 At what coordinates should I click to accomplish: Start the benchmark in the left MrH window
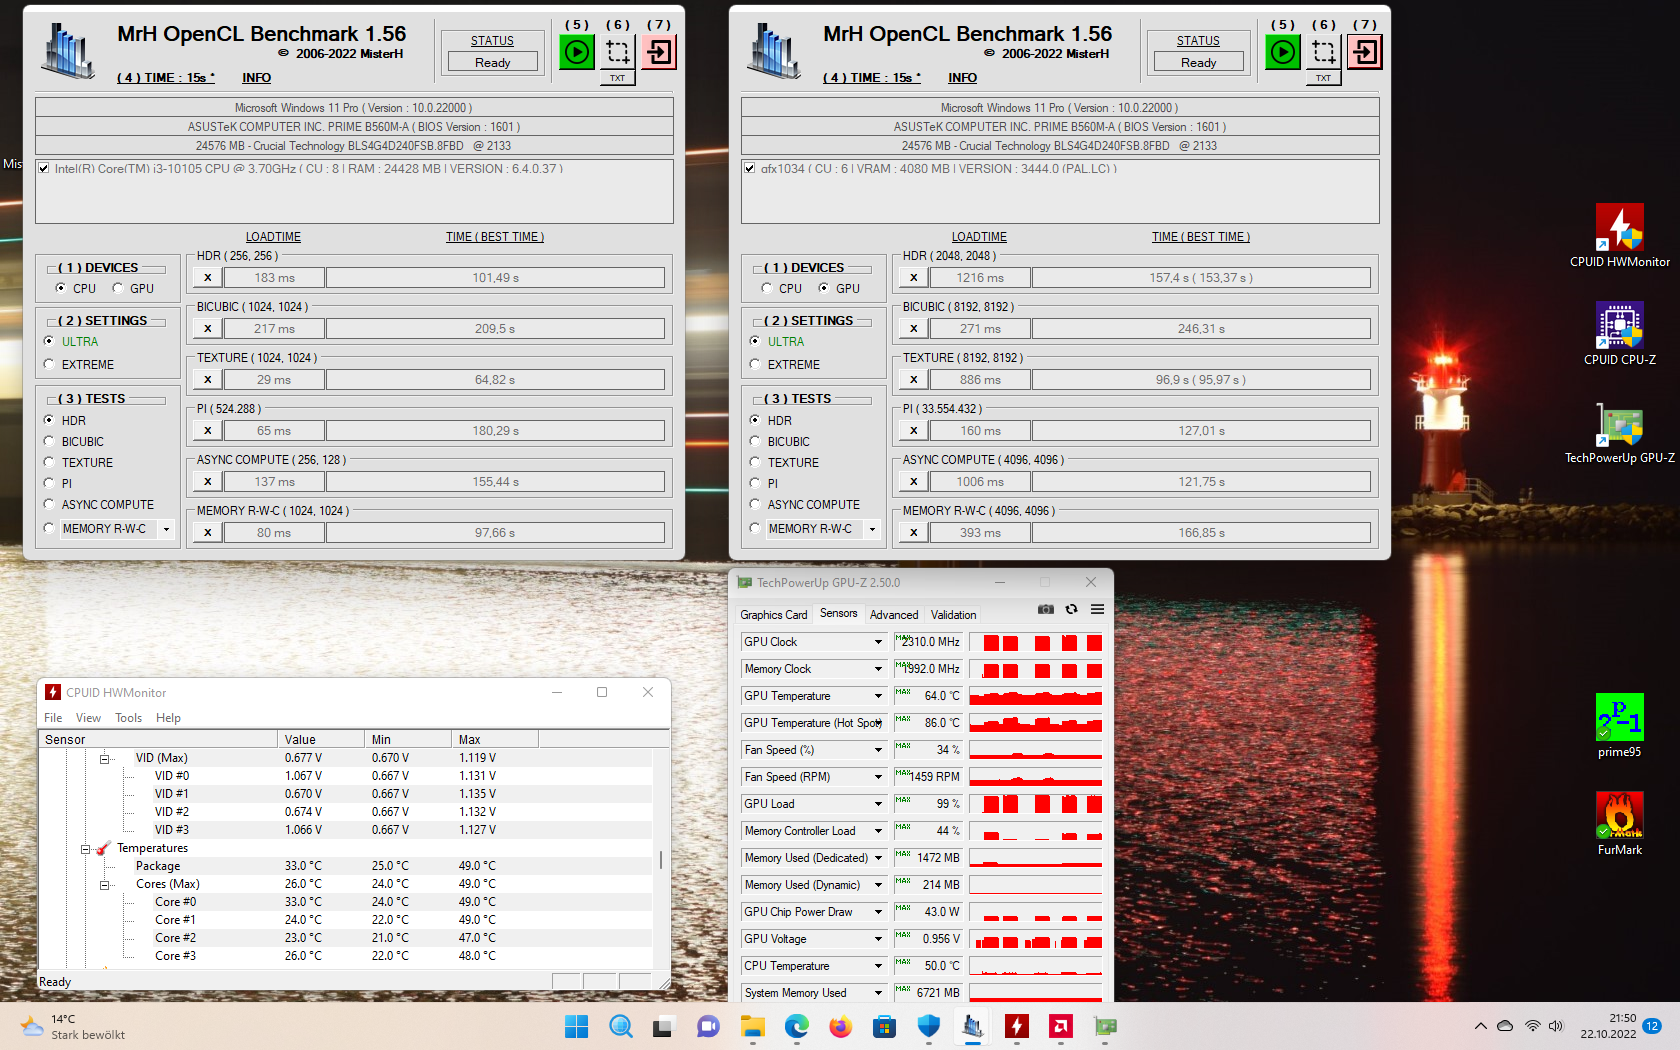tap(577, 52)
